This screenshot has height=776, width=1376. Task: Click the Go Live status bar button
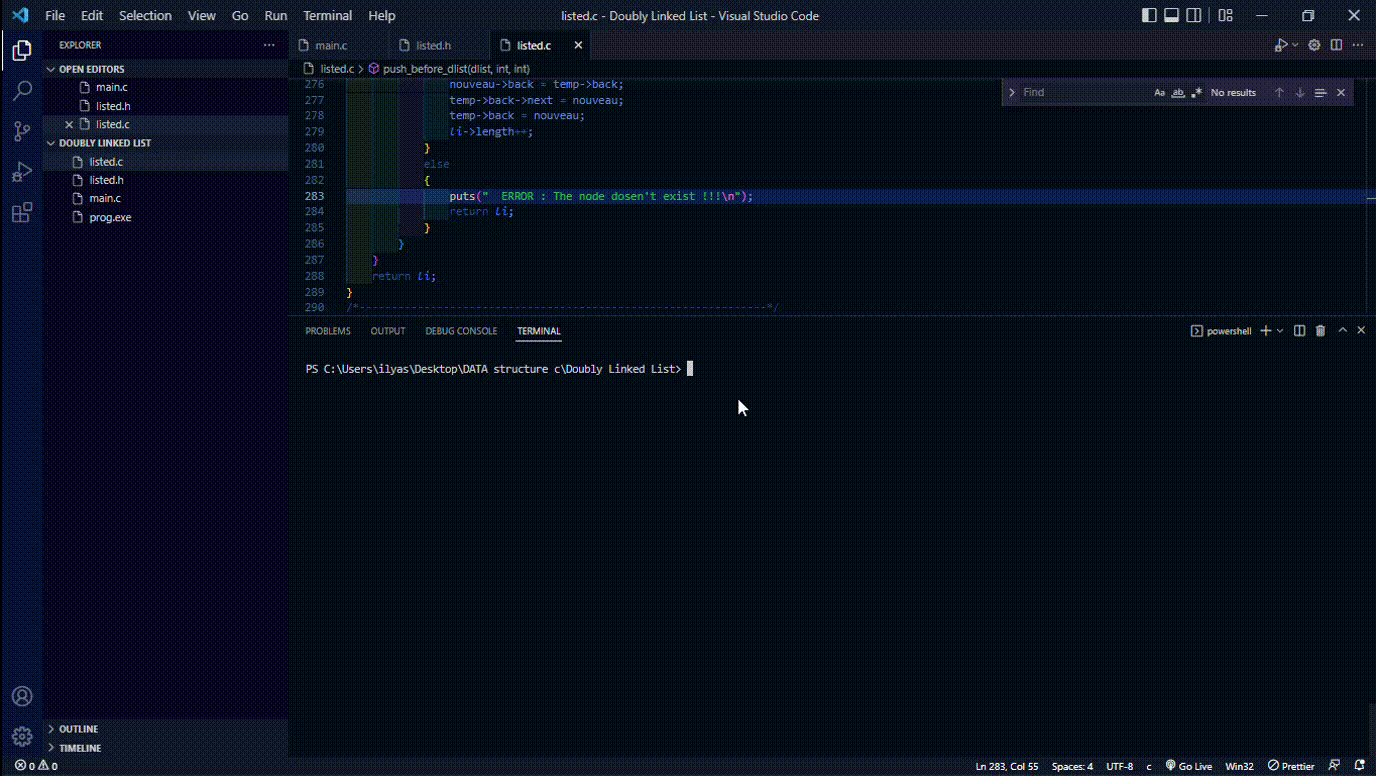1188,766
